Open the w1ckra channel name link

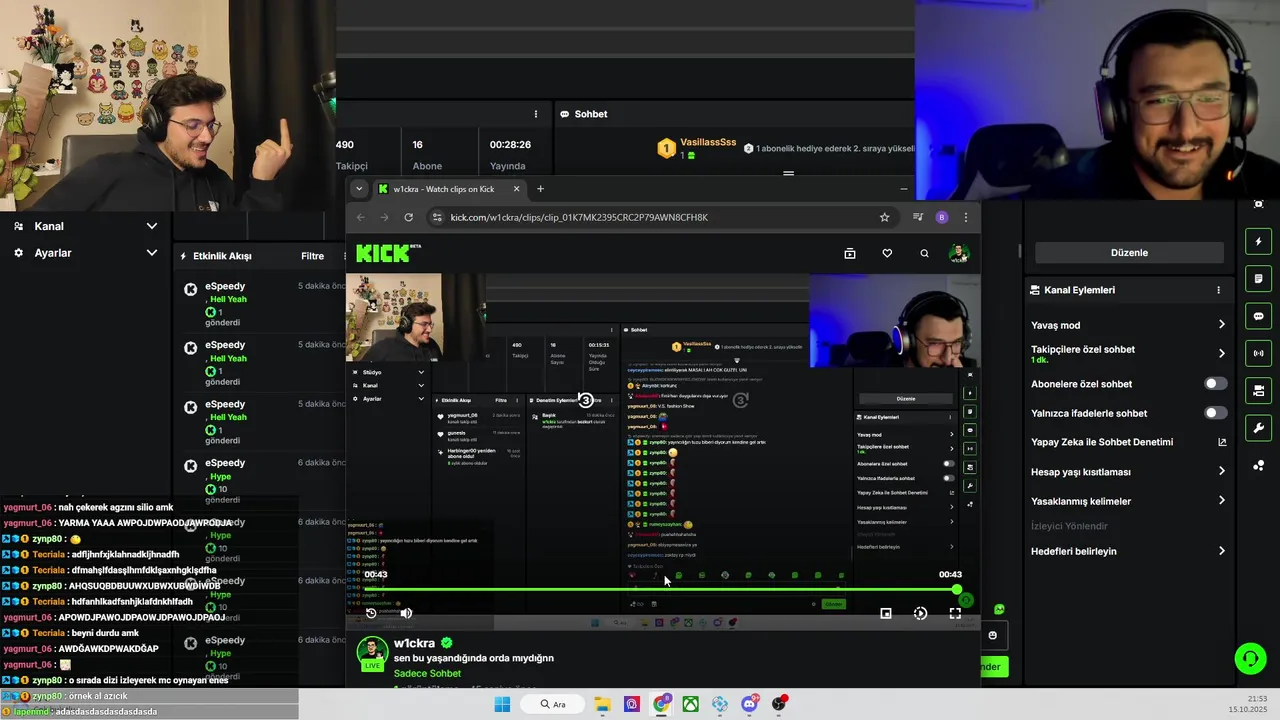tap(414, 643)
